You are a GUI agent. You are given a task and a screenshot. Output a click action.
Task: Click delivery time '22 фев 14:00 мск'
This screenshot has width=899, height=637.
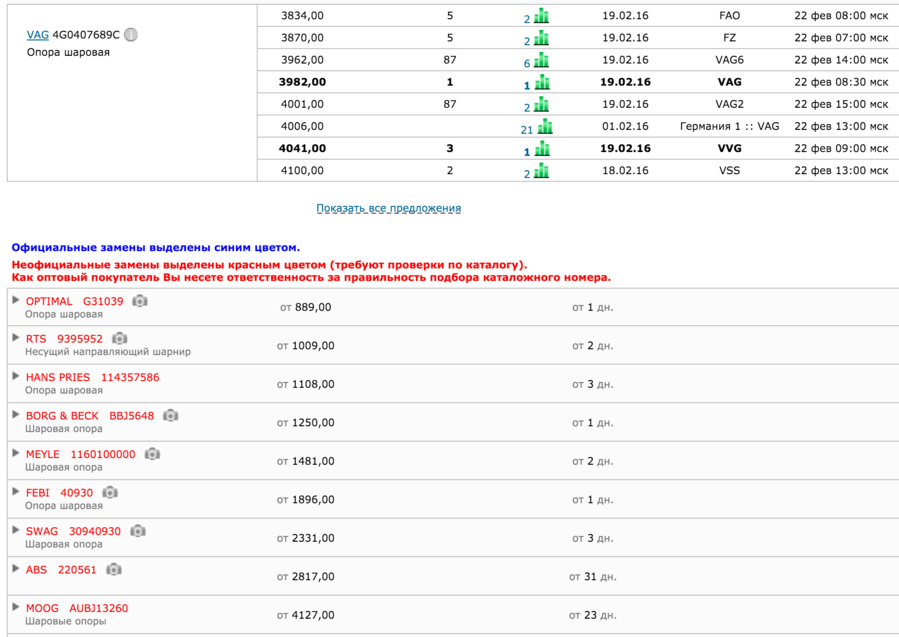(x=841, y=60)
